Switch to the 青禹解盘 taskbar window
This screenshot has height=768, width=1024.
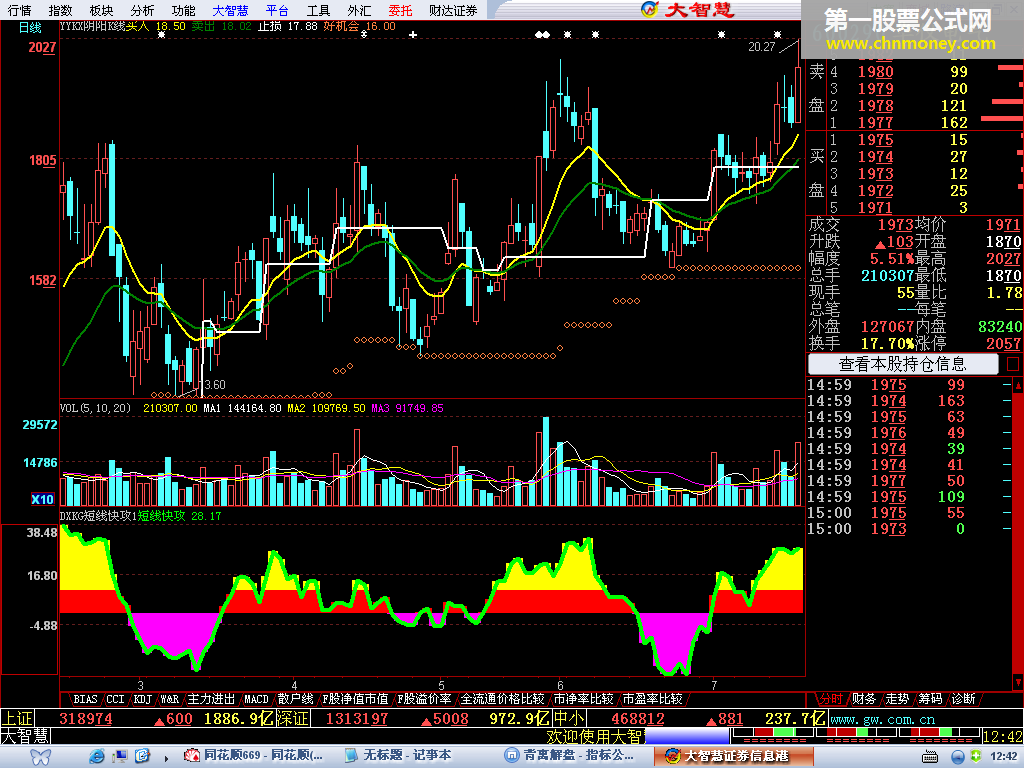coord(570,756)
